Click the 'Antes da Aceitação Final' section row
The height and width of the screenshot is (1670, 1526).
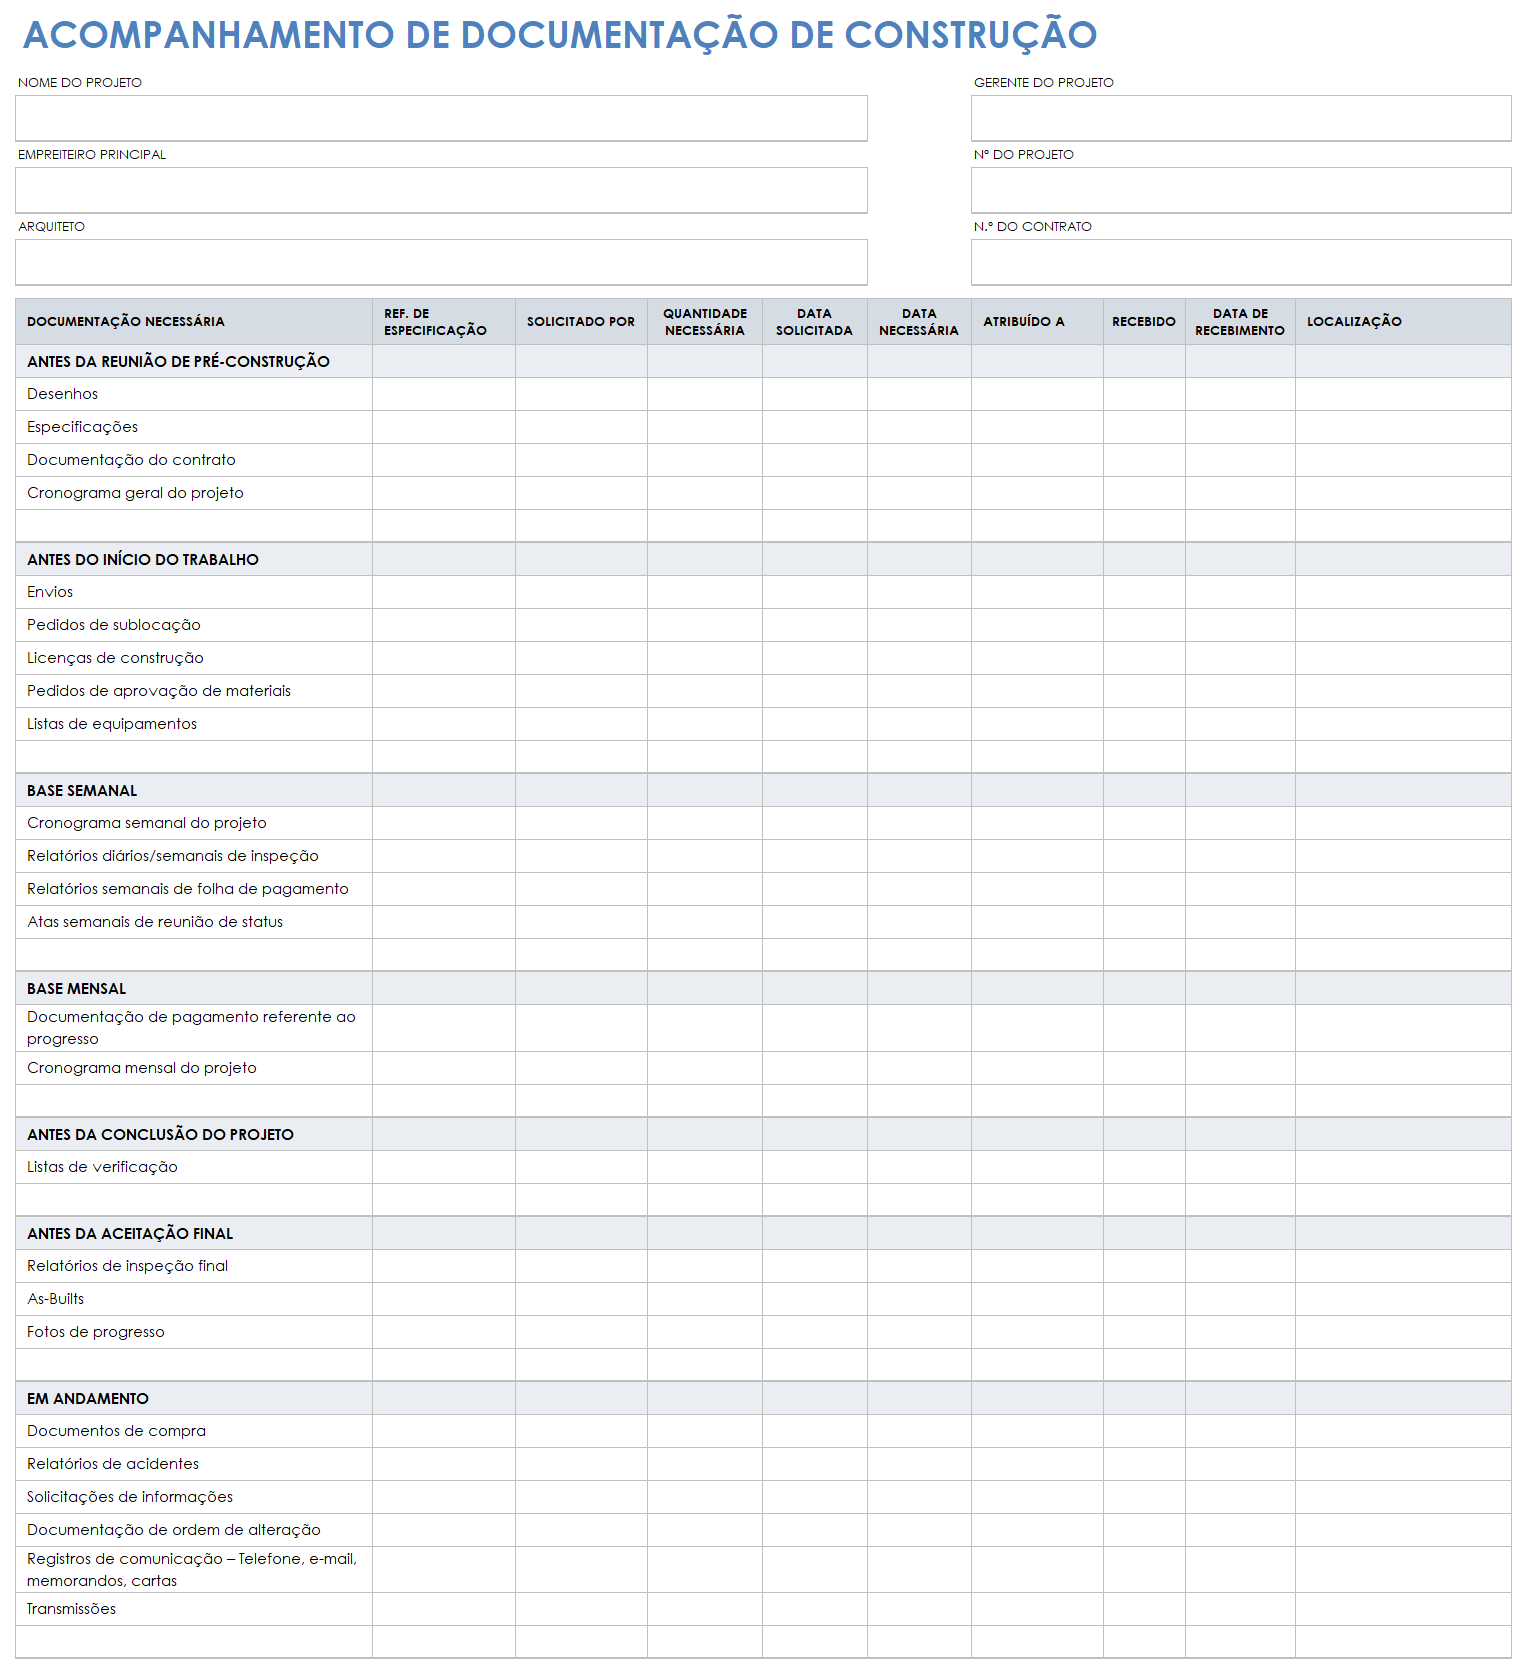pyautogui.click(x=763, y=1234)
